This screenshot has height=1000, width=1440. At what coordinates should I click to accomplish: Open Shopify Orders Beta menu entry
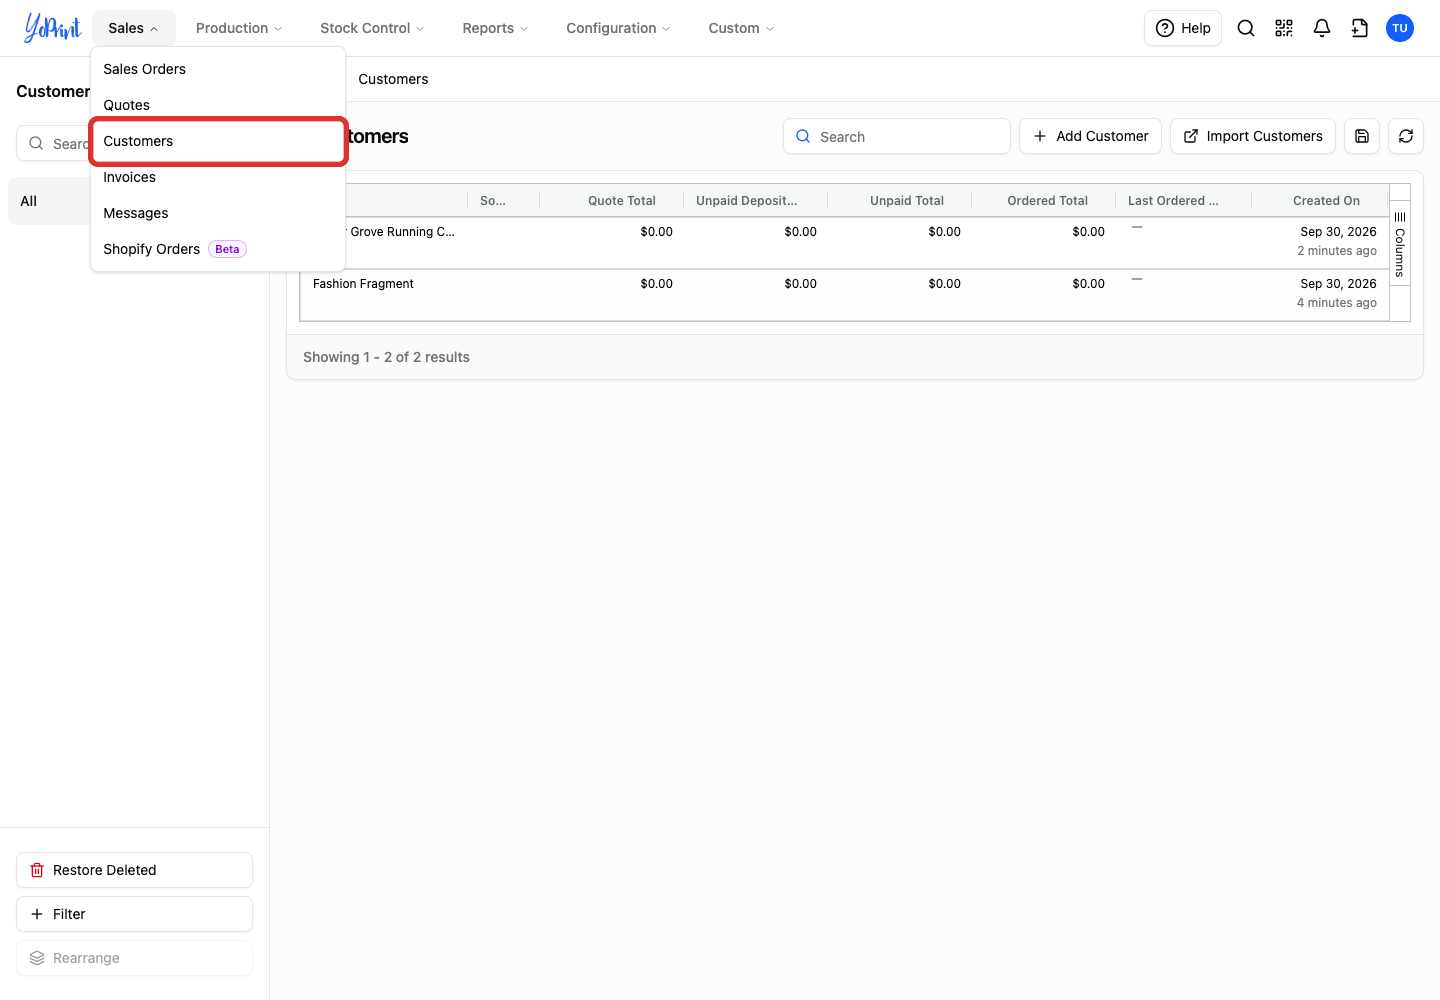pos(218,249)
